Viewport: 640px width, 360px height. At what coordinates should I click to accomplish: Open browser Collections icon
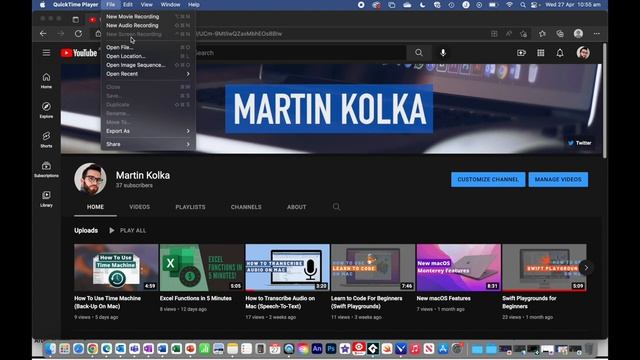point(560,33)
